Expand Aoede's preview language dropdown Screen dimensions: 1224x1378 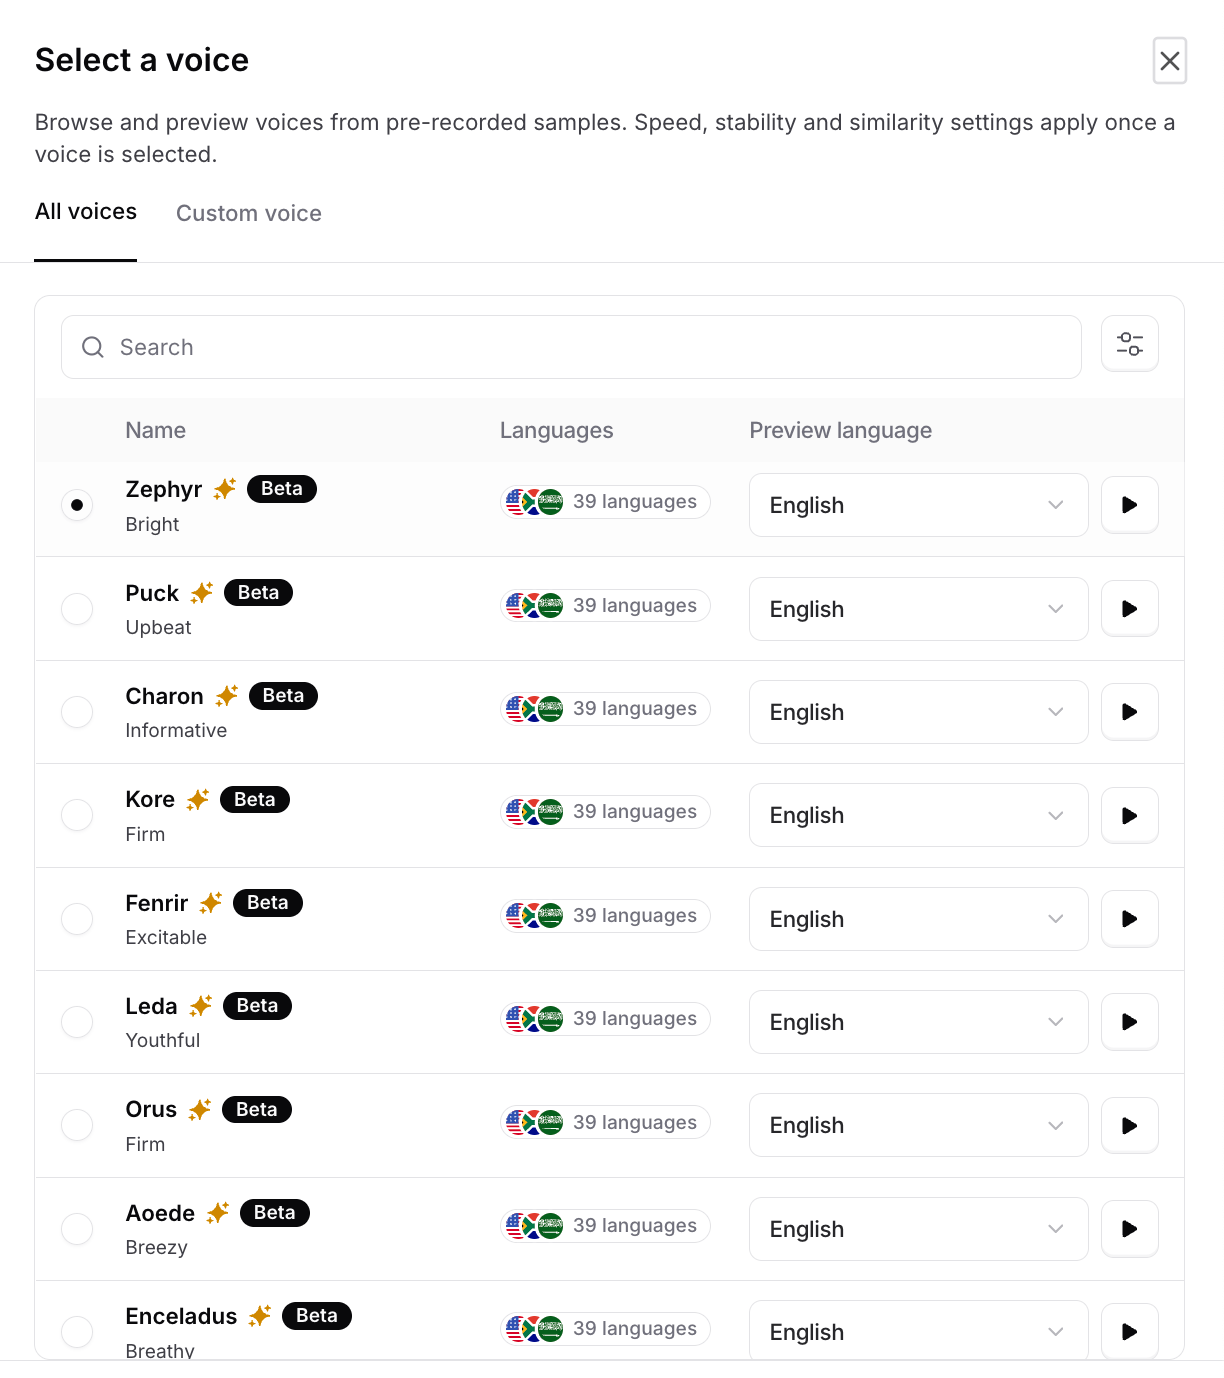click(x=918, y=1228)
